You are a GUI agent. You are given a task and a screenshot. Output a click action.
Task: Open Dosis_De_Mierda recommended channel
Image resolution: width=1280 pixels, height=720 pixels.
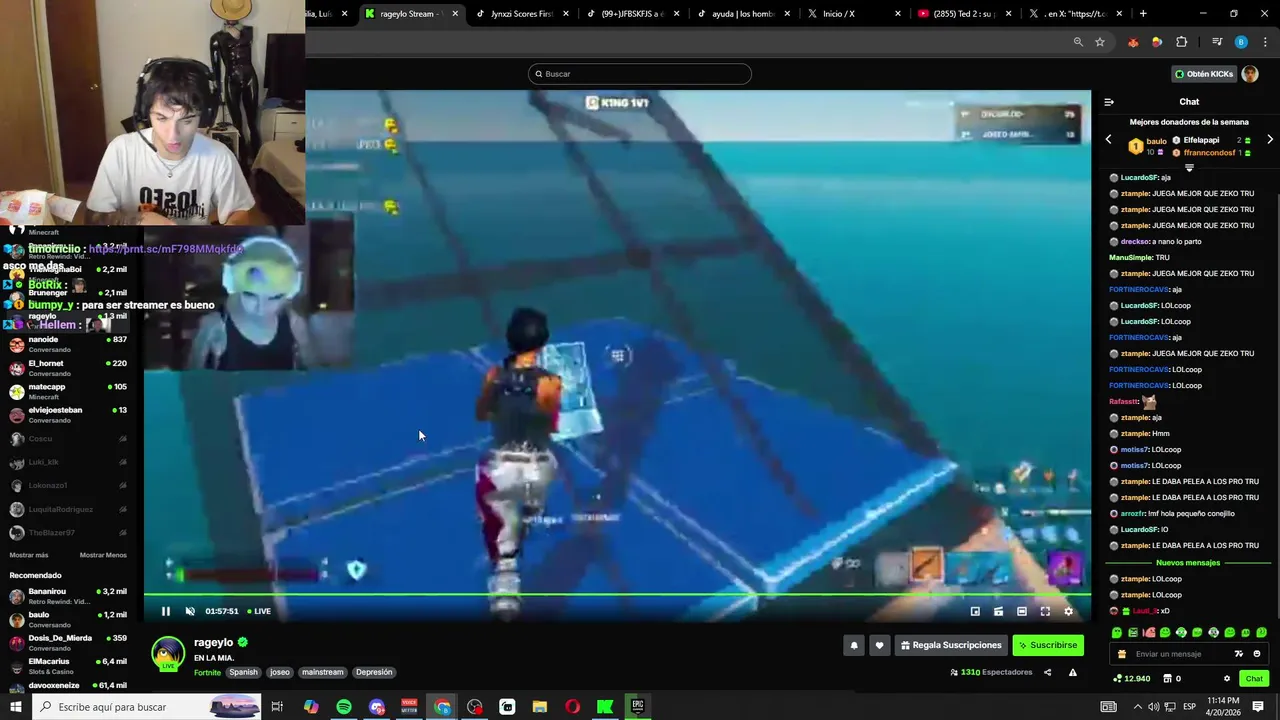coord(69,643)
